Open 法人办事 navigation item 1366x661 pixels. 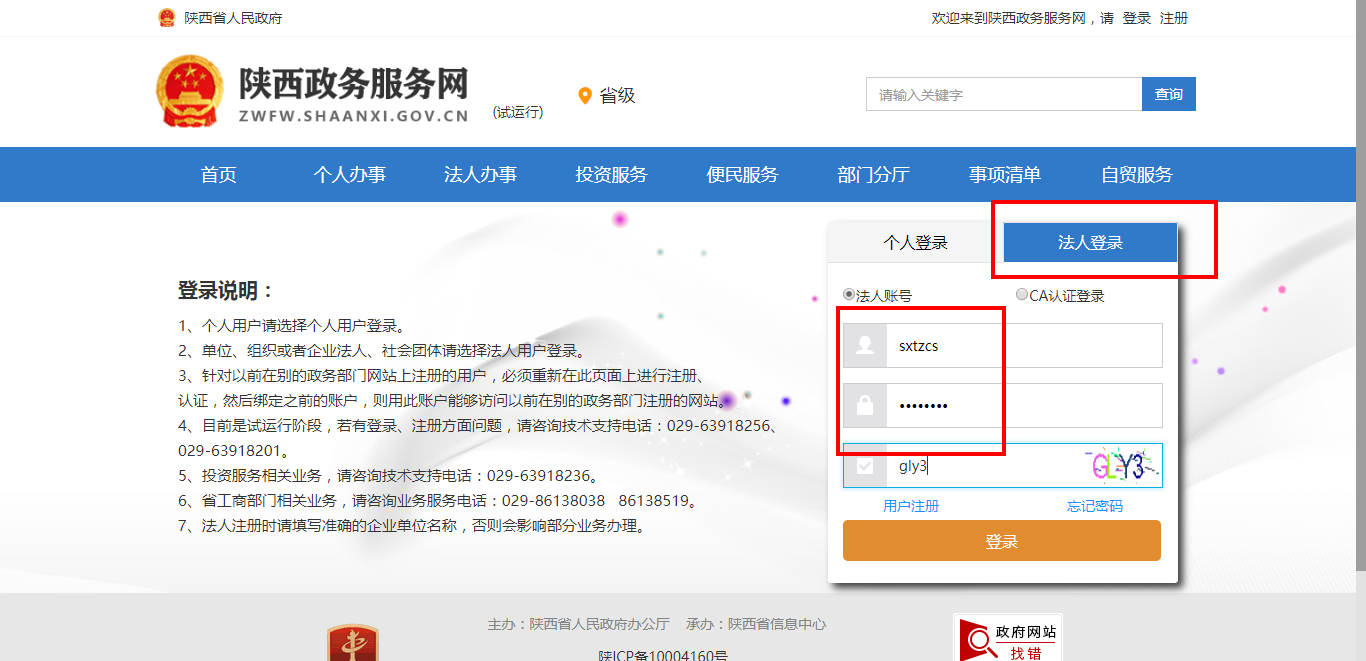(480, 175)
